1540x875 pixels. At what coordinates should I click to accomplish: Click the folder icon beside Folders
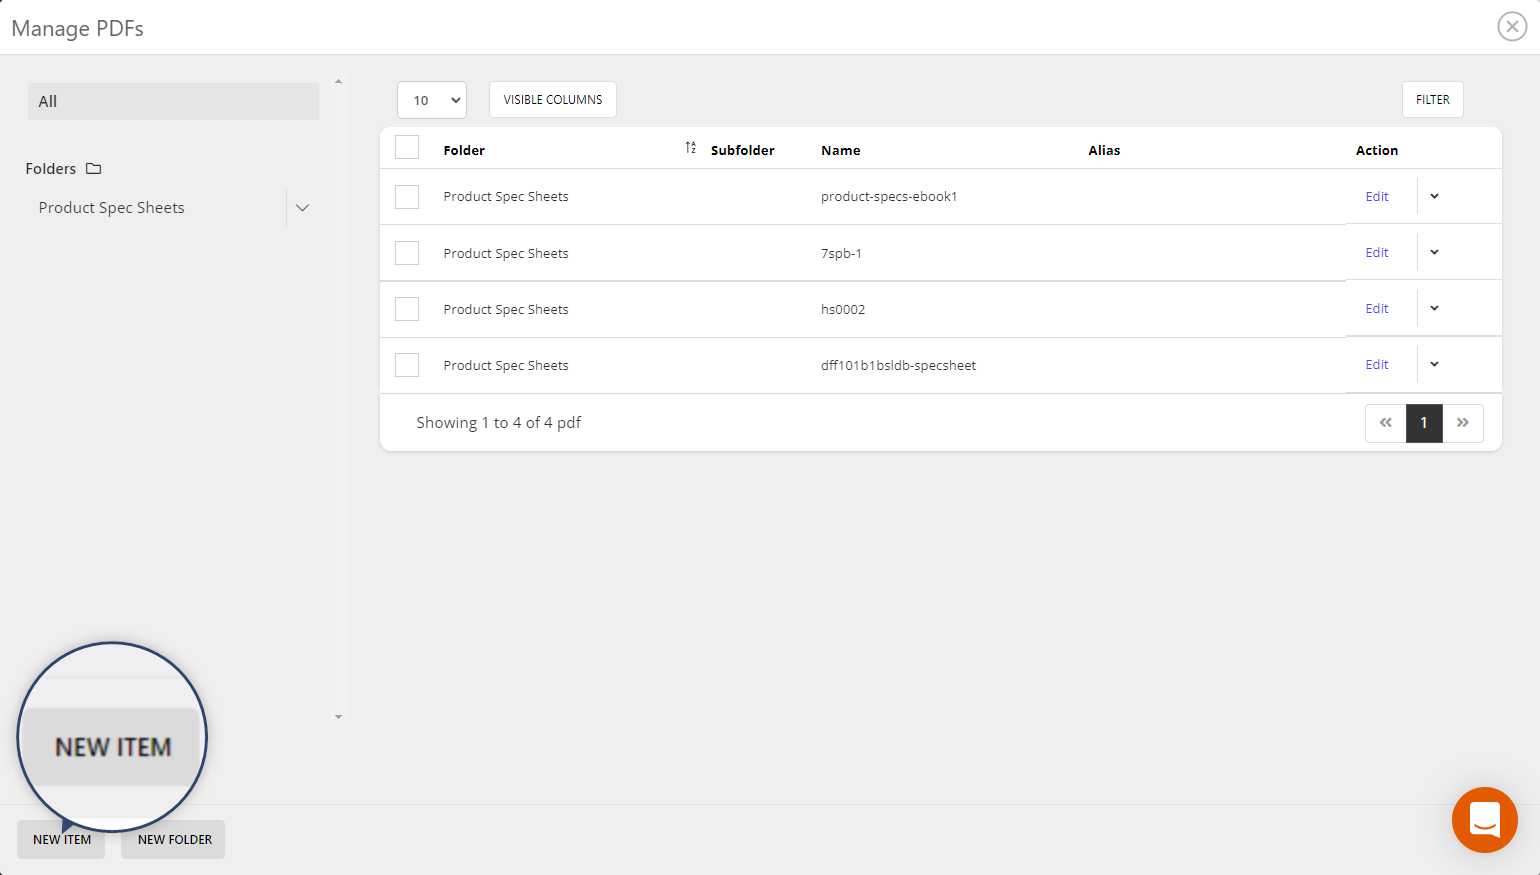click(94, 169)
